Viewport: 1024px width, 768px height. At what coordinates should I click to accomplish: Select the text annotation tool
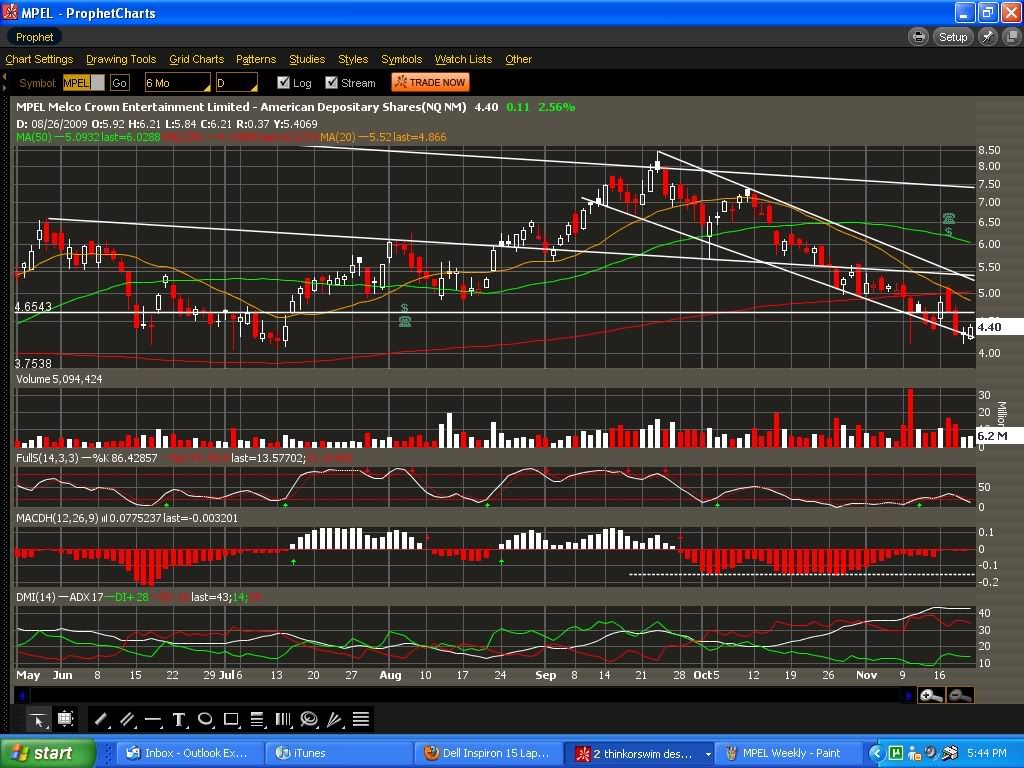click(x=179, y=720)
